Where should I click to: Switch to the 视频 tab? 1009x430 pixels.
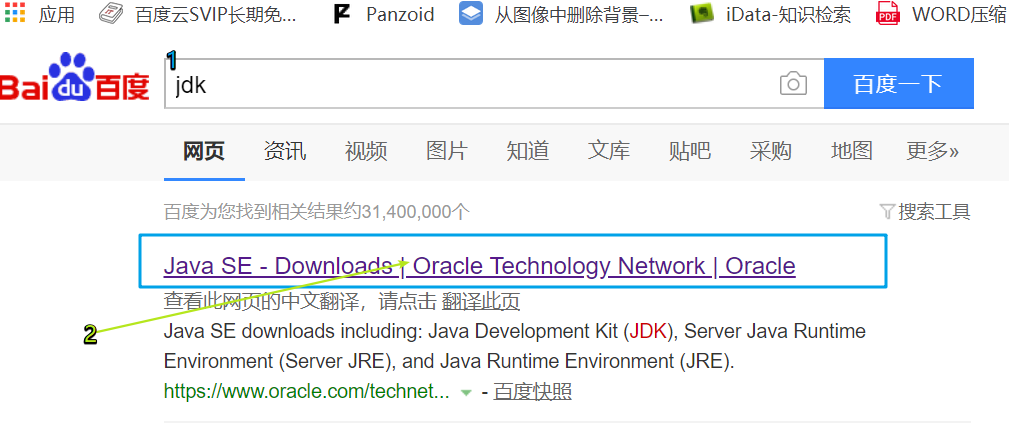pyautogui.click(x=366, y=151)
